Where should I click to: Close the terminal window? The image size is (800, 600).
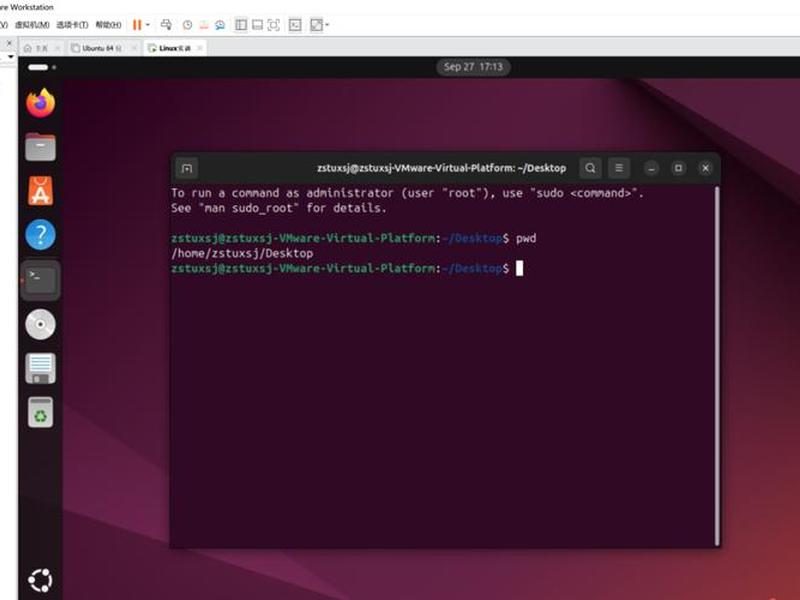tap(706, 168)
